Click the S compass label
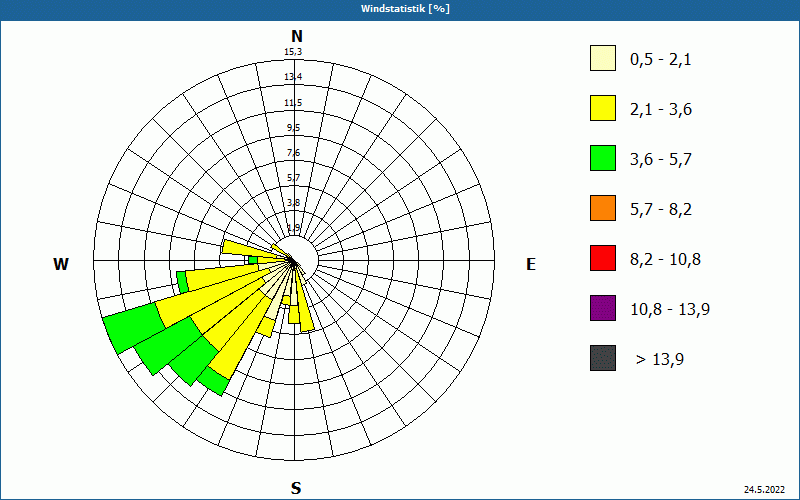The width and height of the screenshot is (800, 500). click(296, 489)
